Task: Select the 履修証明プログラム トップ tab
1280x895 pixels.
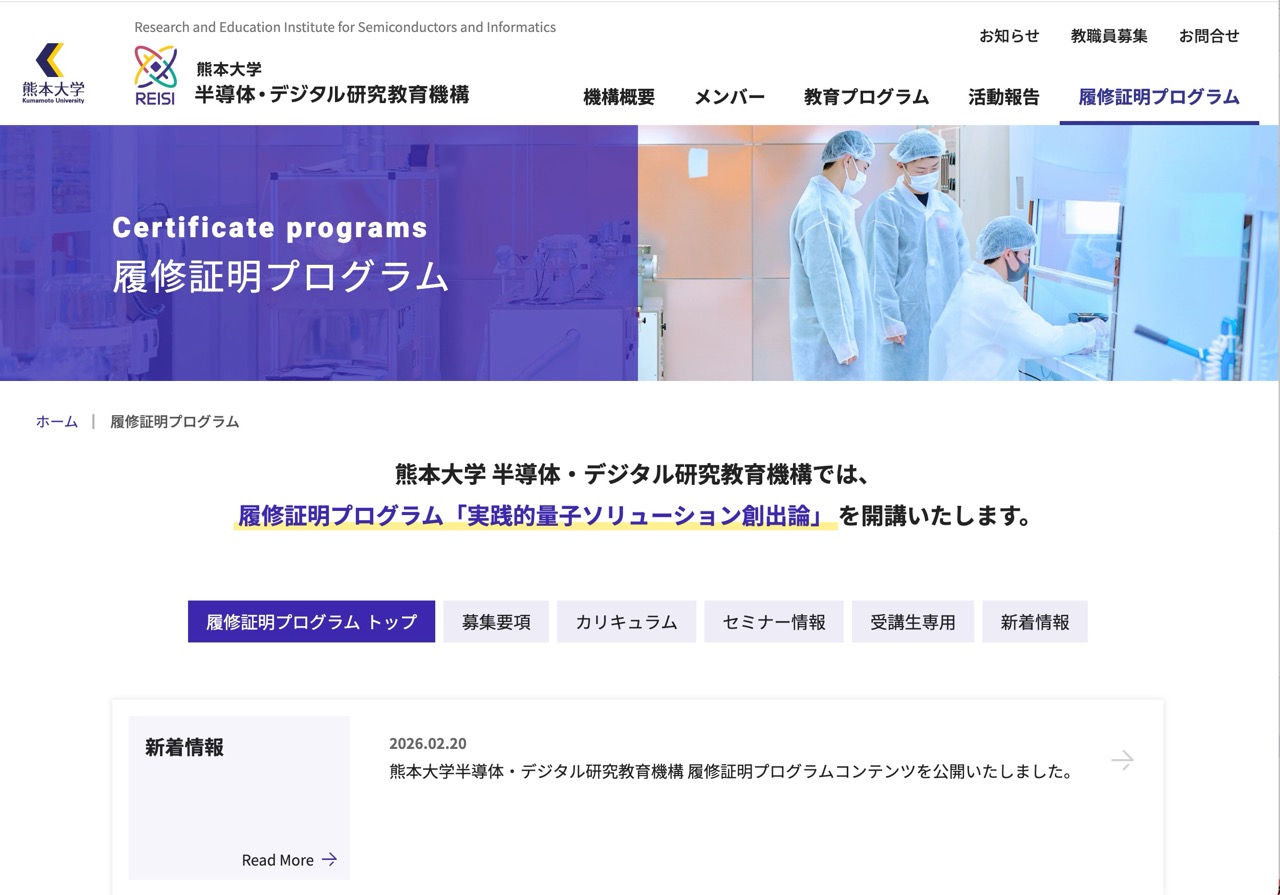Action: 310,621
